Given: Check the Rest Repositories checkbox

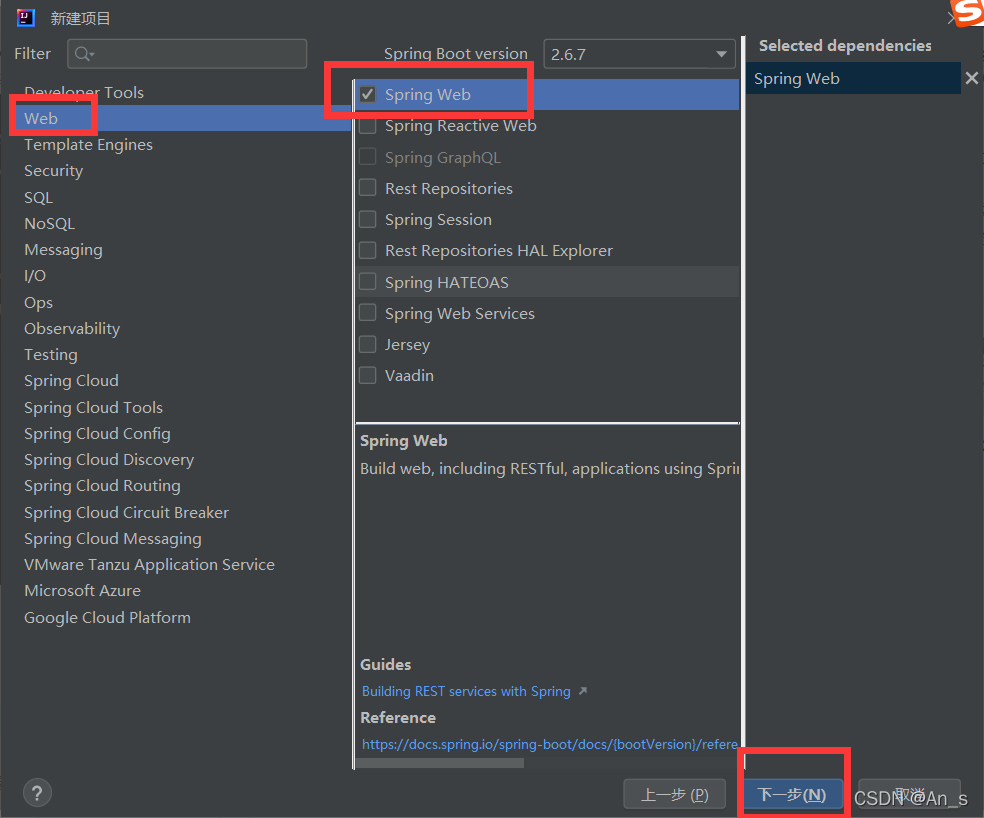Looking at the screenshot, I should pos(368,188).
